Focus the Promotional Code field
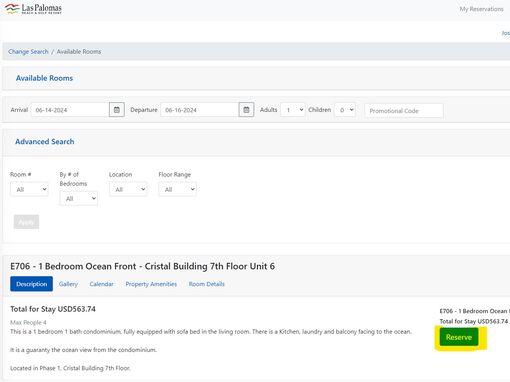 pos(404,111)
